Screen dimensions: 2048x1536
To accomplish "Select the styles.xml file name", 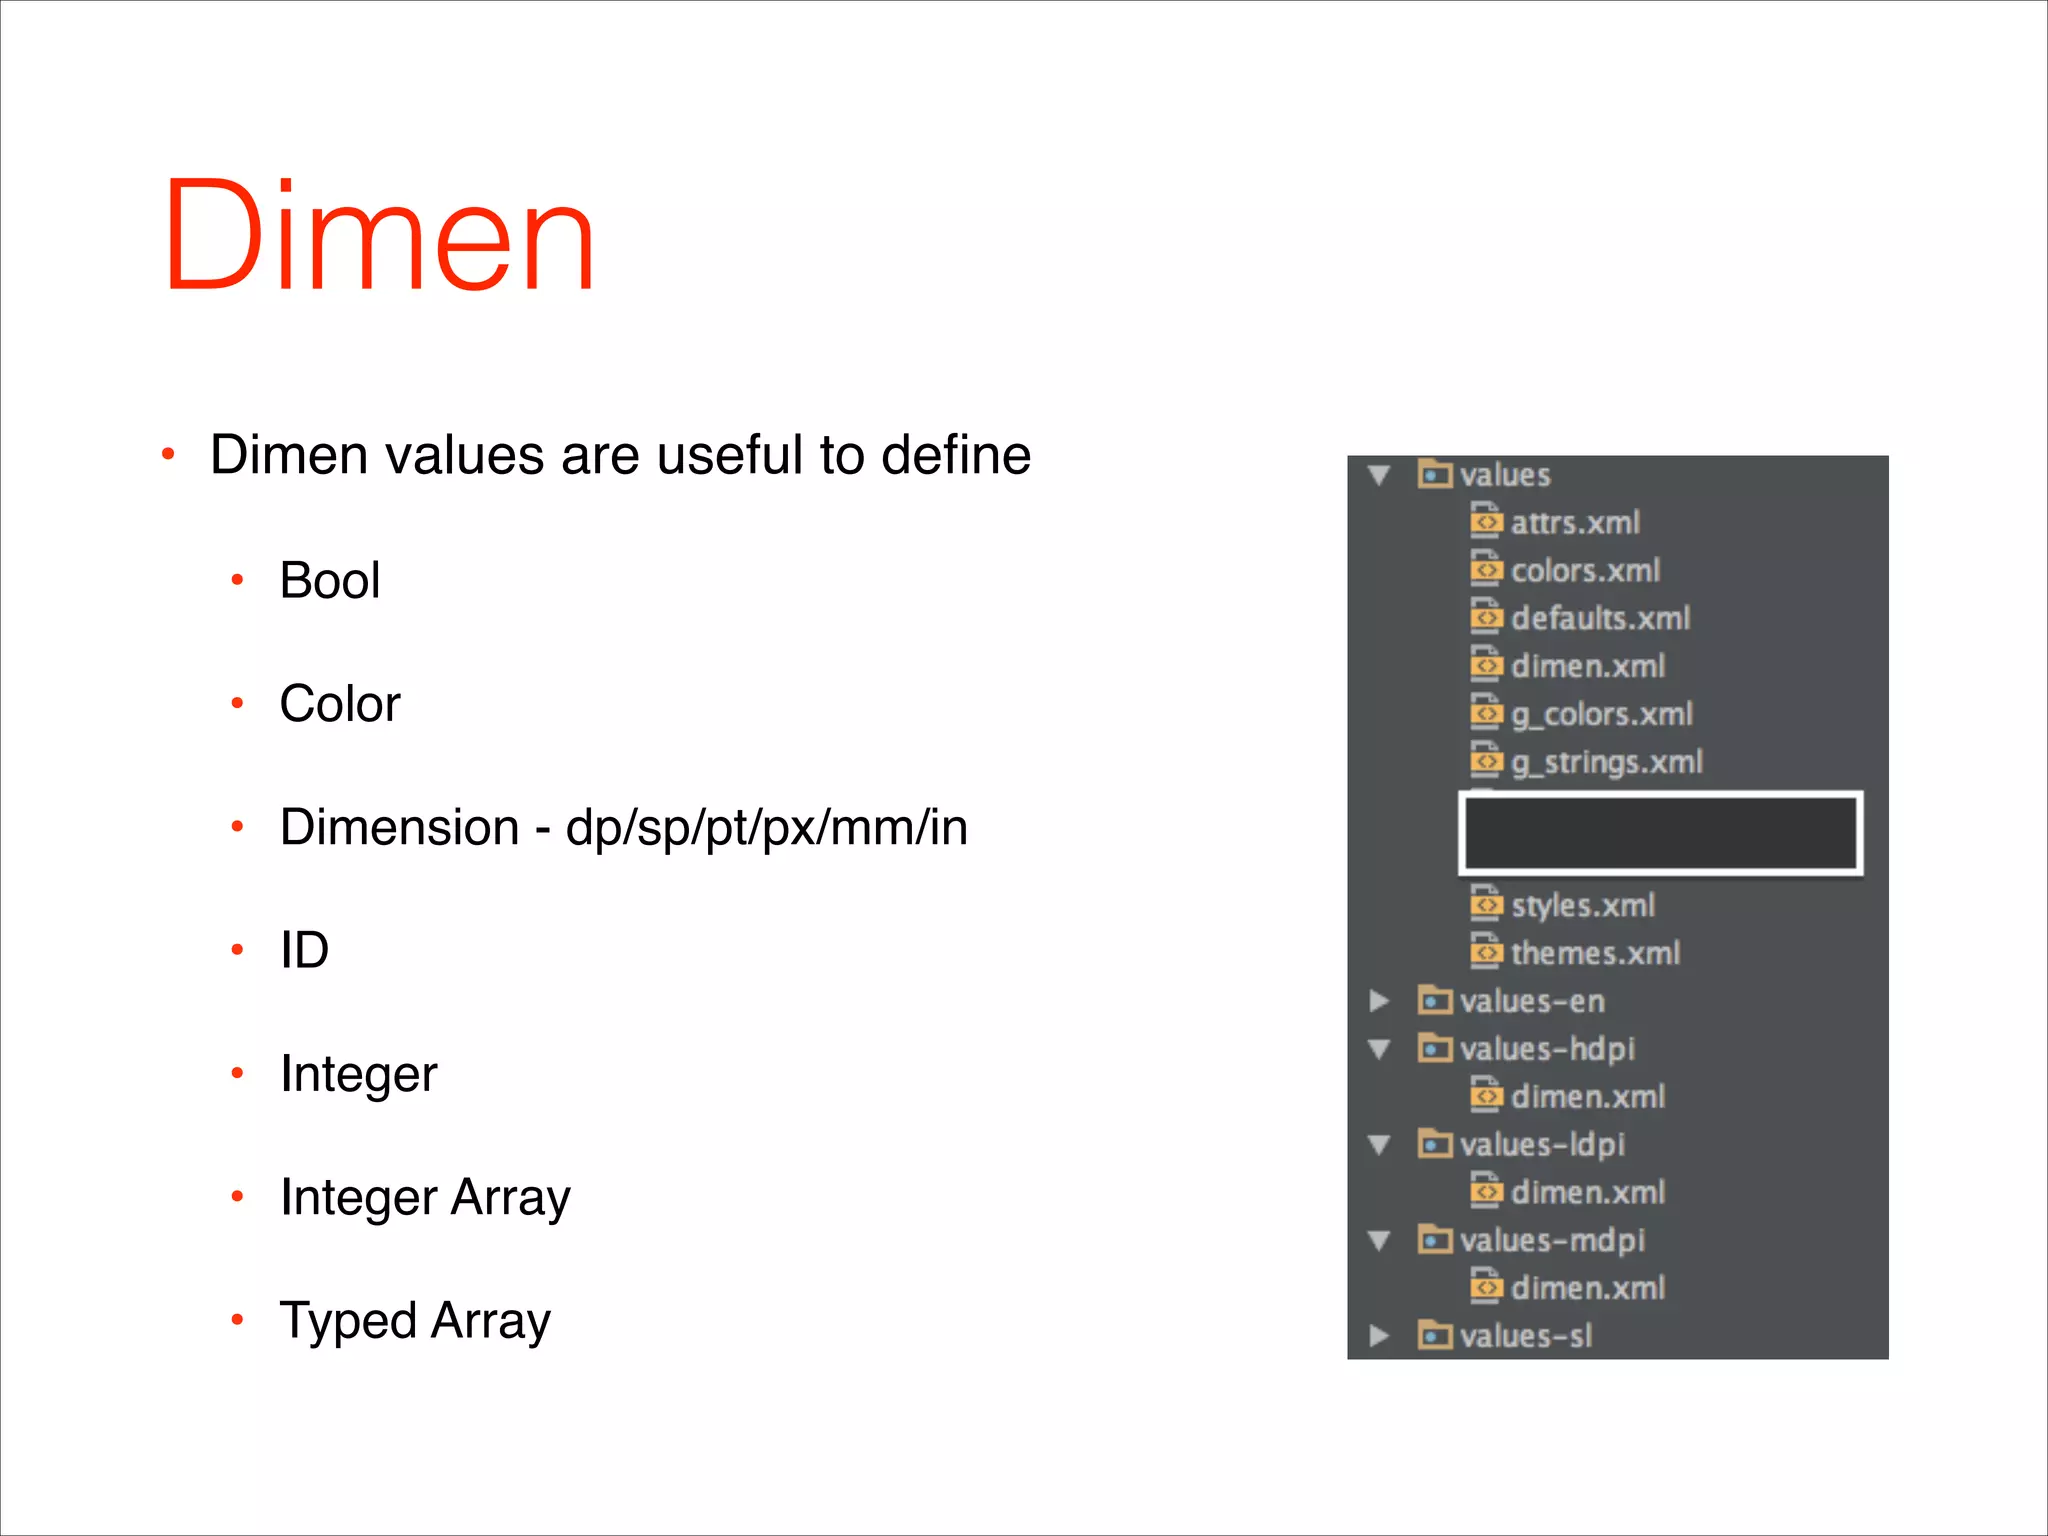I will click(1583, 906).
